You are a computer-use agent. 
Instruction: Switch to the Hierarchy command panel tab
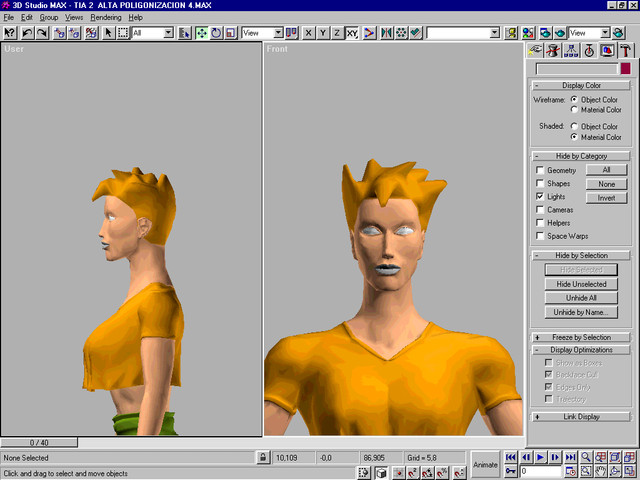point(571,51)
